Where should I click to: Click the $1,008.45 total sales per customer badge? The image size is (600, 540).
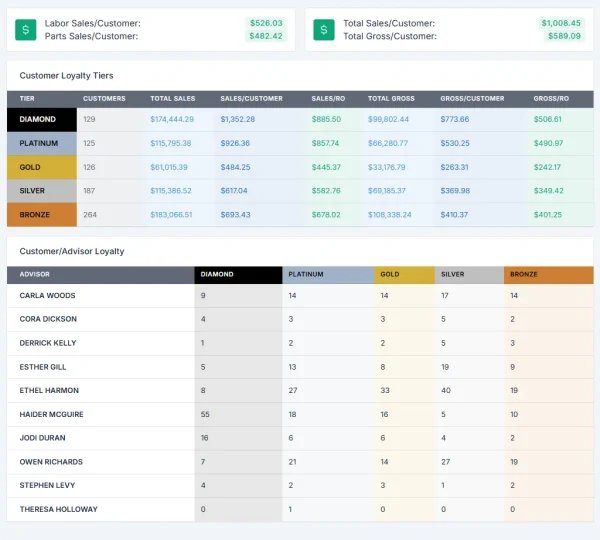(x=560, y=23)
